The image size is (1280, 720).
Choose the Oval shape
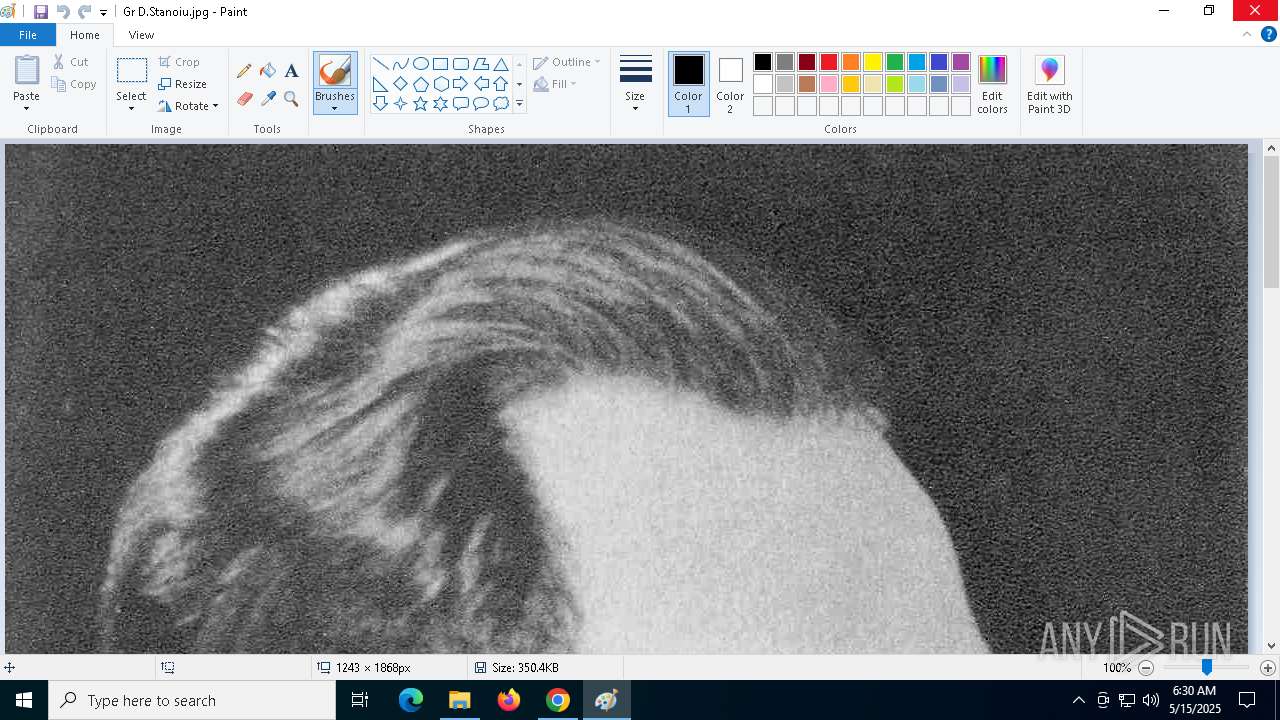pyautogui.click(x=420, y=63)
